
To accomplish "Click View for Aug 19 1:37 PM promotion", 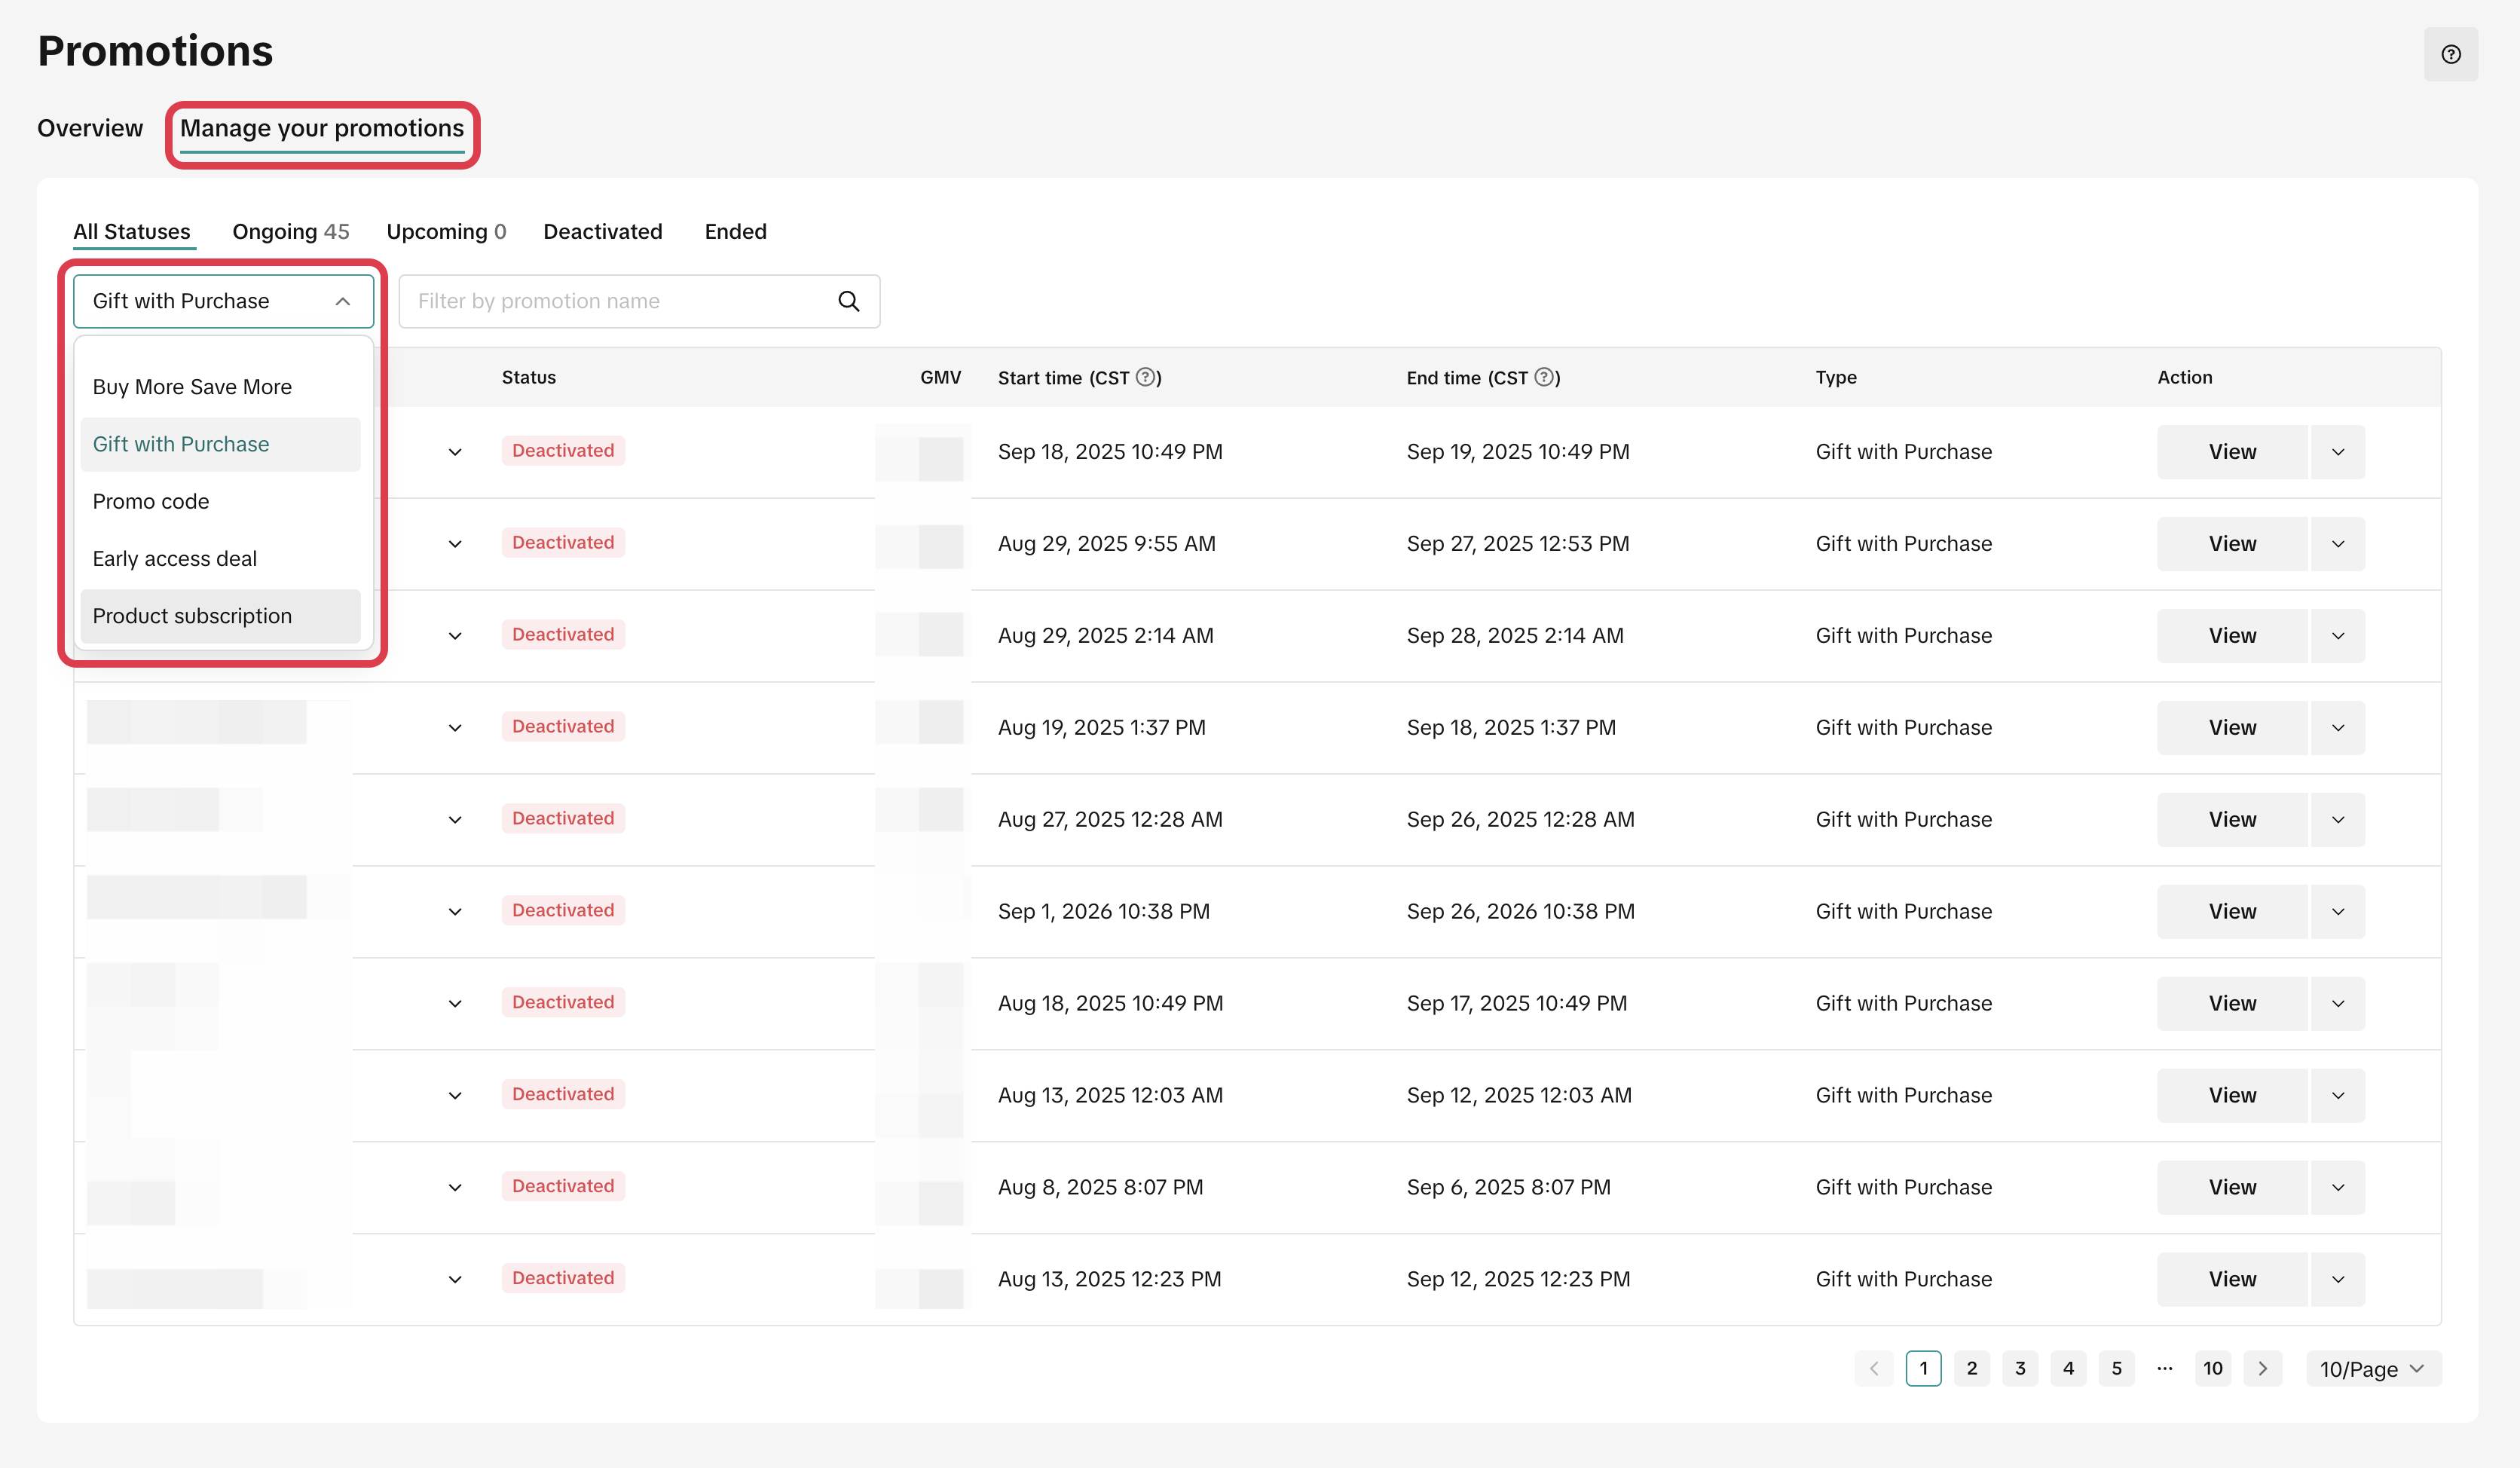I will click(x=2231, y=727).
